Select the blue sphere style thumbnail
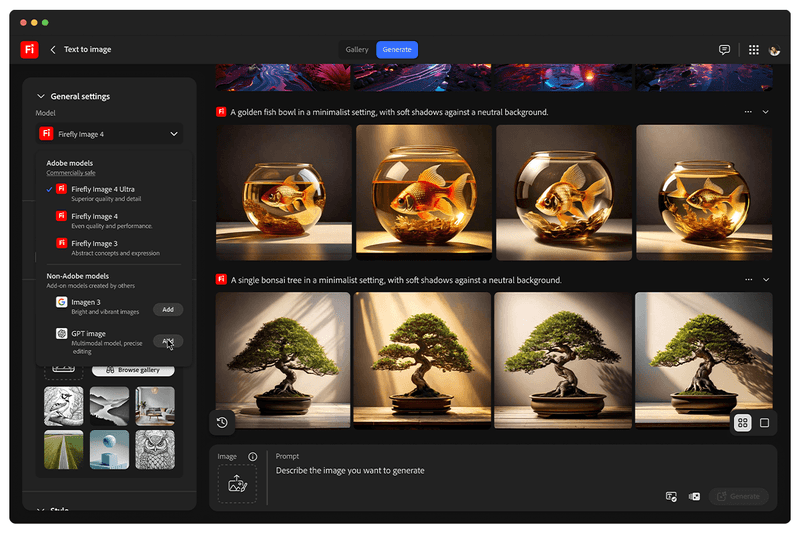Image resolution: width=800 pixels, height=533 pixels. (x=109, y=449)
